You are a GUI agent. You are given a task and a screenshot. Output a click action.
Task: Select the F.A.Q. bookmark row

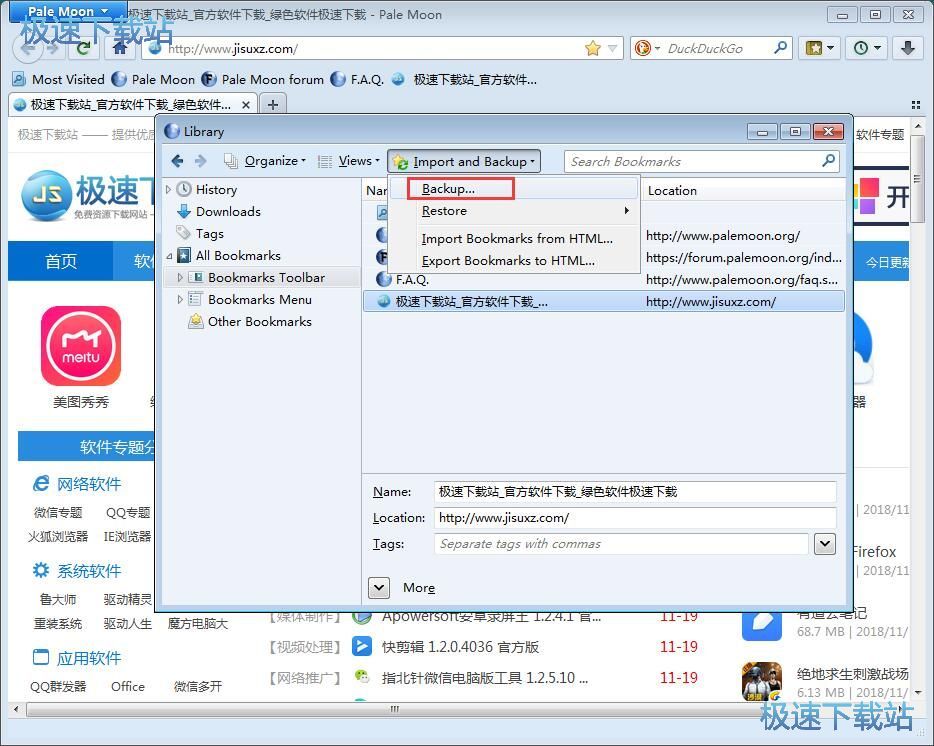(x=603, y=279)
